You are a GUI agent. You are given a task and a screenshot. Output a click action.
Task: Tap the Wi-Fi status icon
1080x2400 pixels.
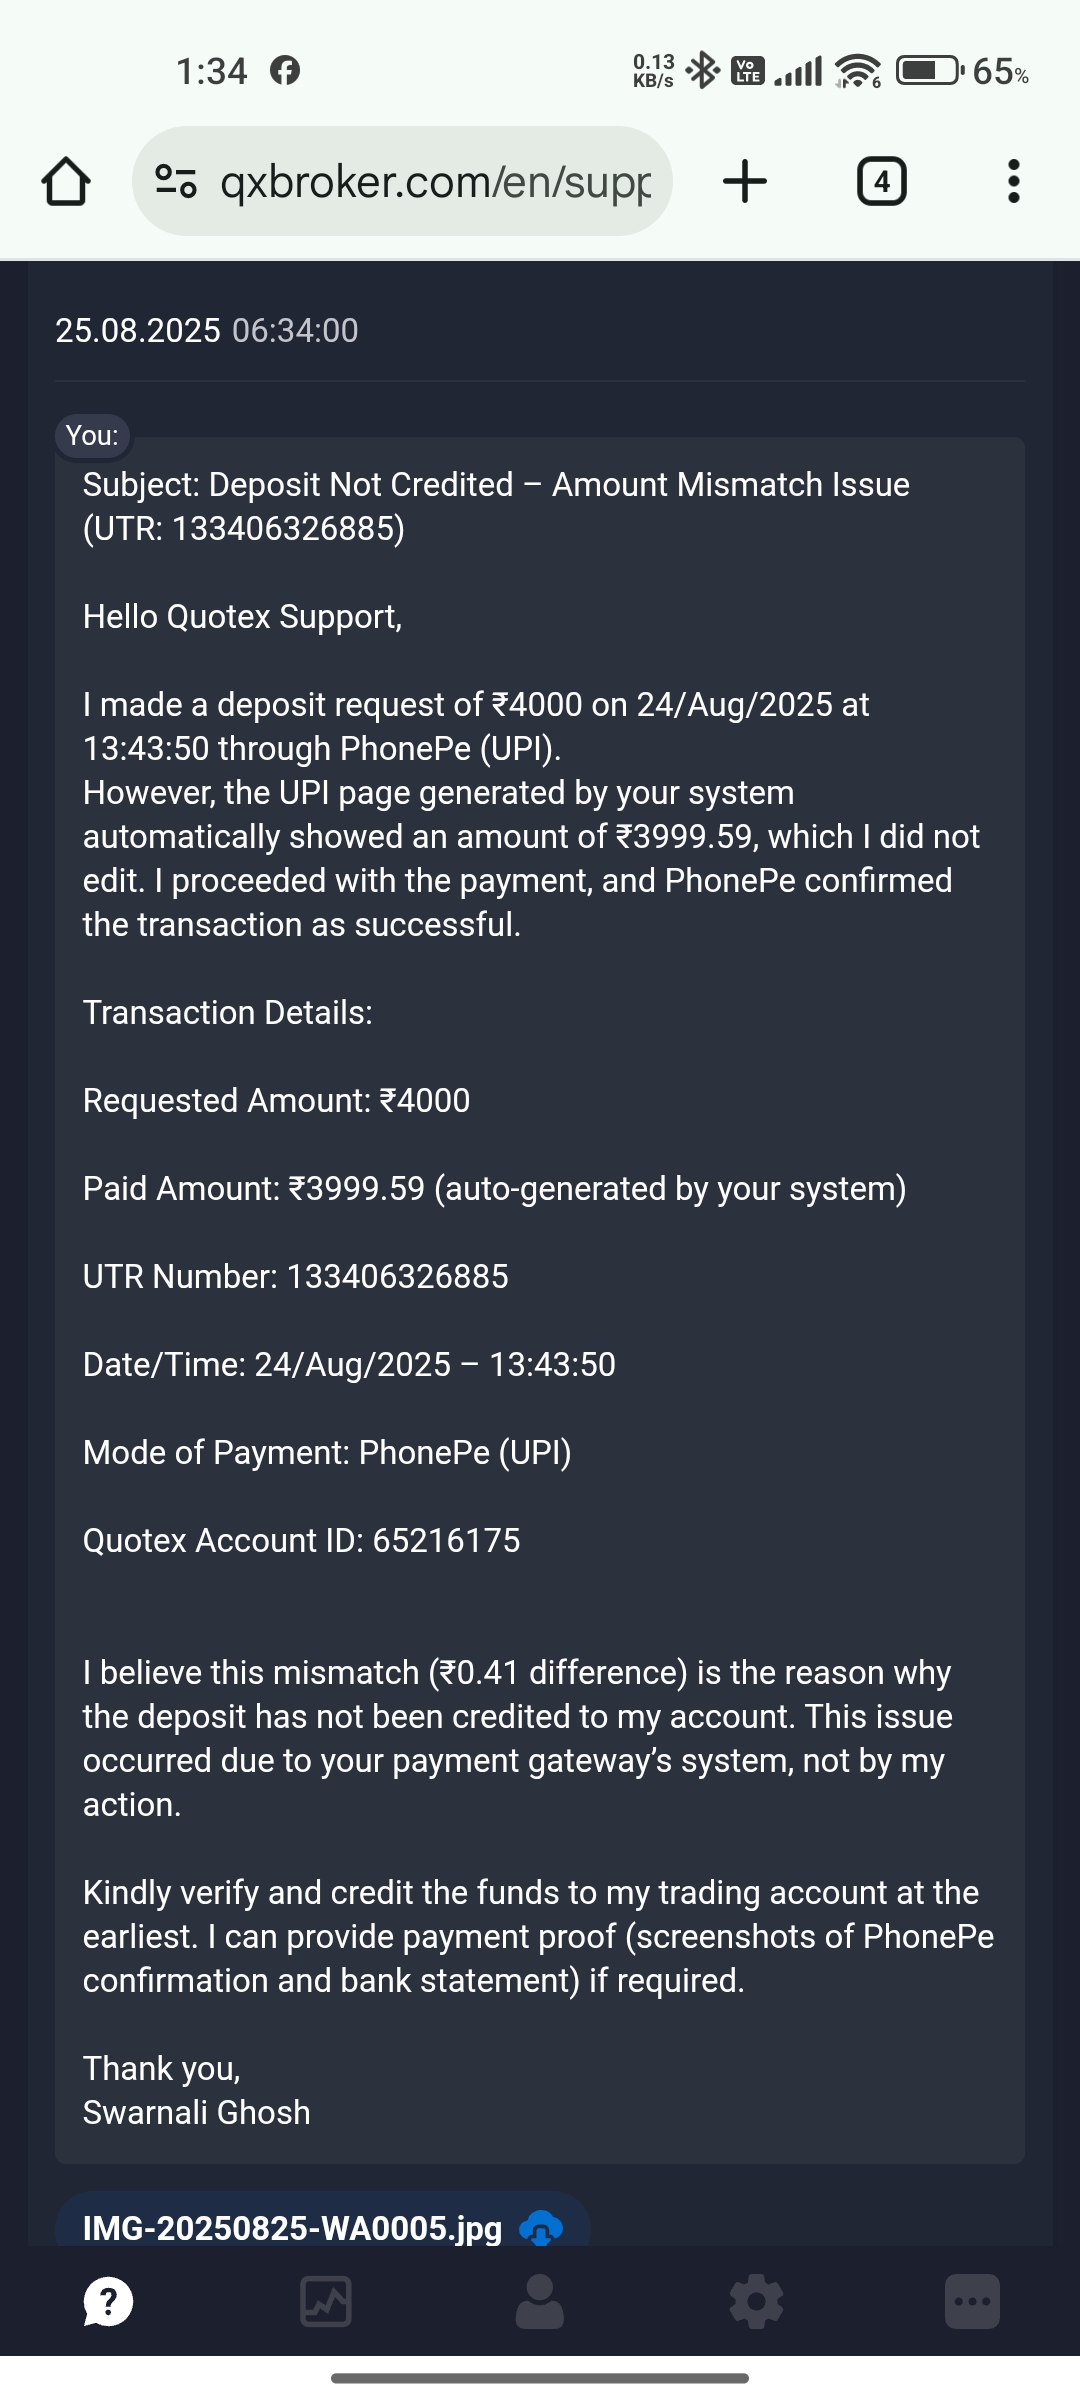858,71
